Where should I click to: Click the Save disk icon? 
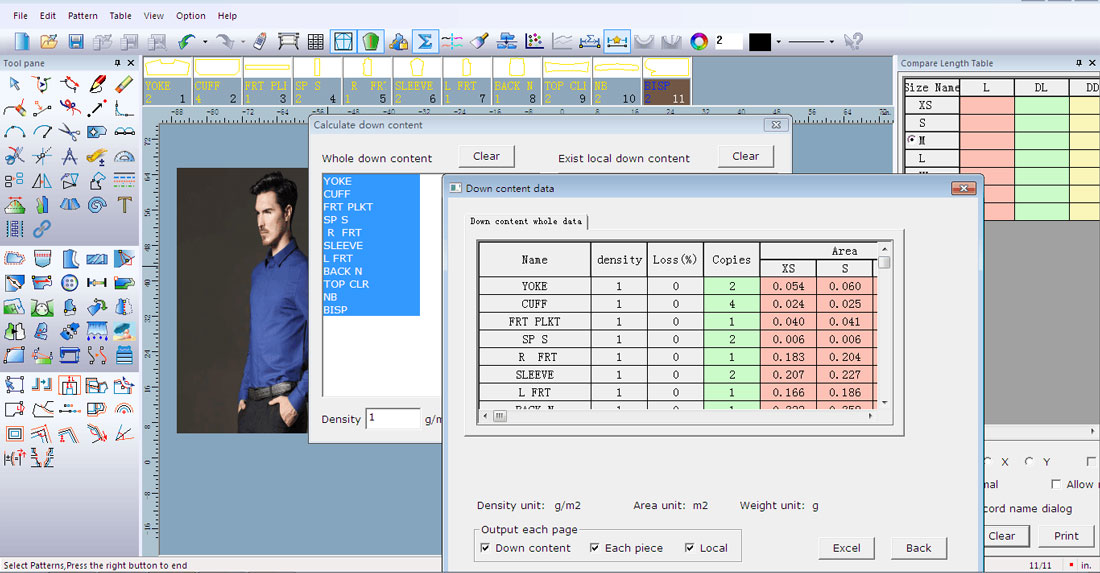pos(76,41)
